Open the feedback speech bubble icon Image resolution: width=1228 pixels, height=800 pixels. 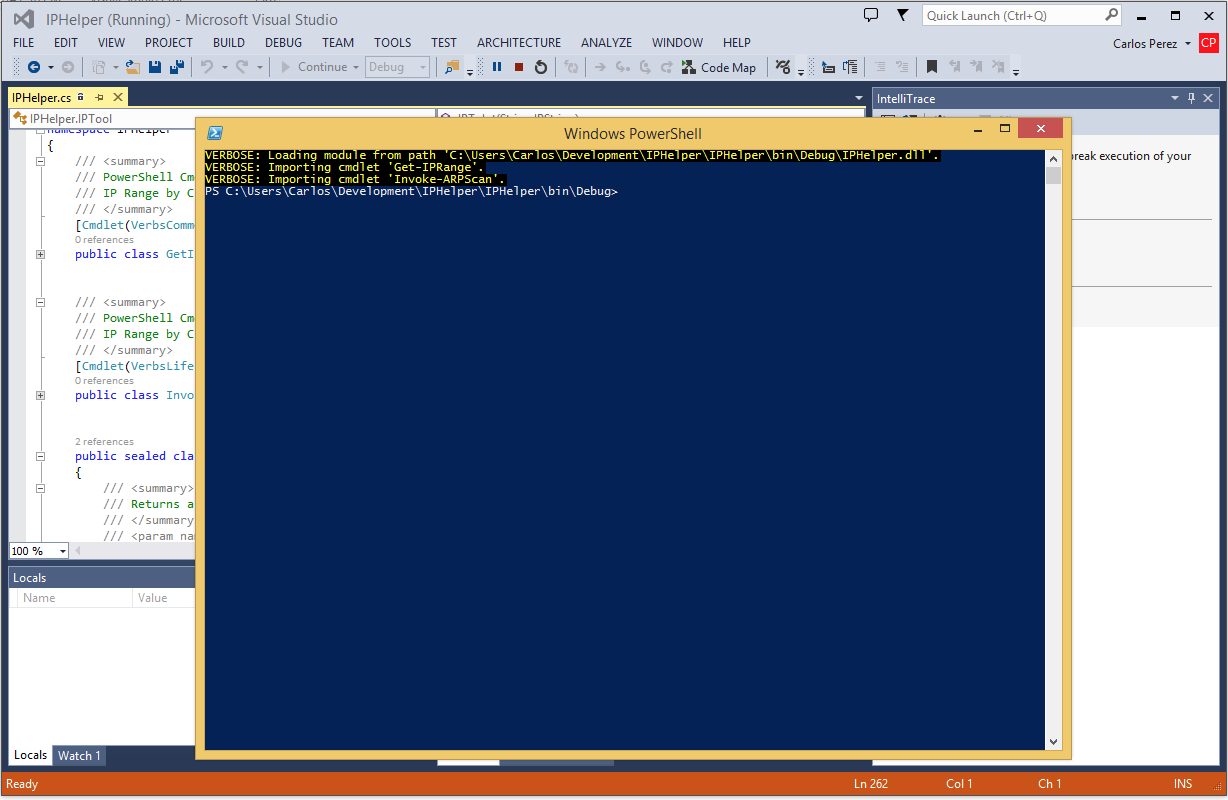point(871,15)
